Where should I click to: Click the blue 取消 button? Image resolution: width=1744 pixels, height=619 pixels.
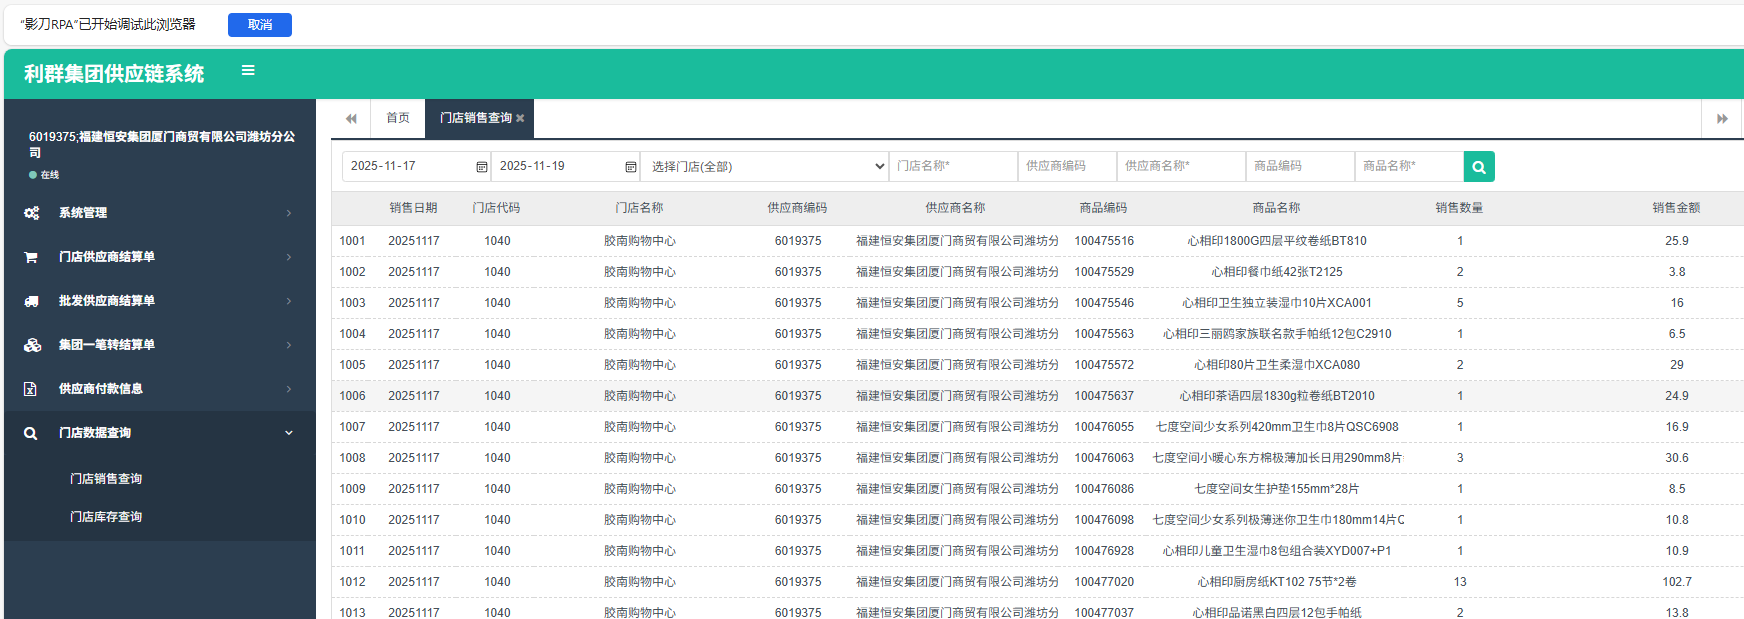(x=260, y=25)
